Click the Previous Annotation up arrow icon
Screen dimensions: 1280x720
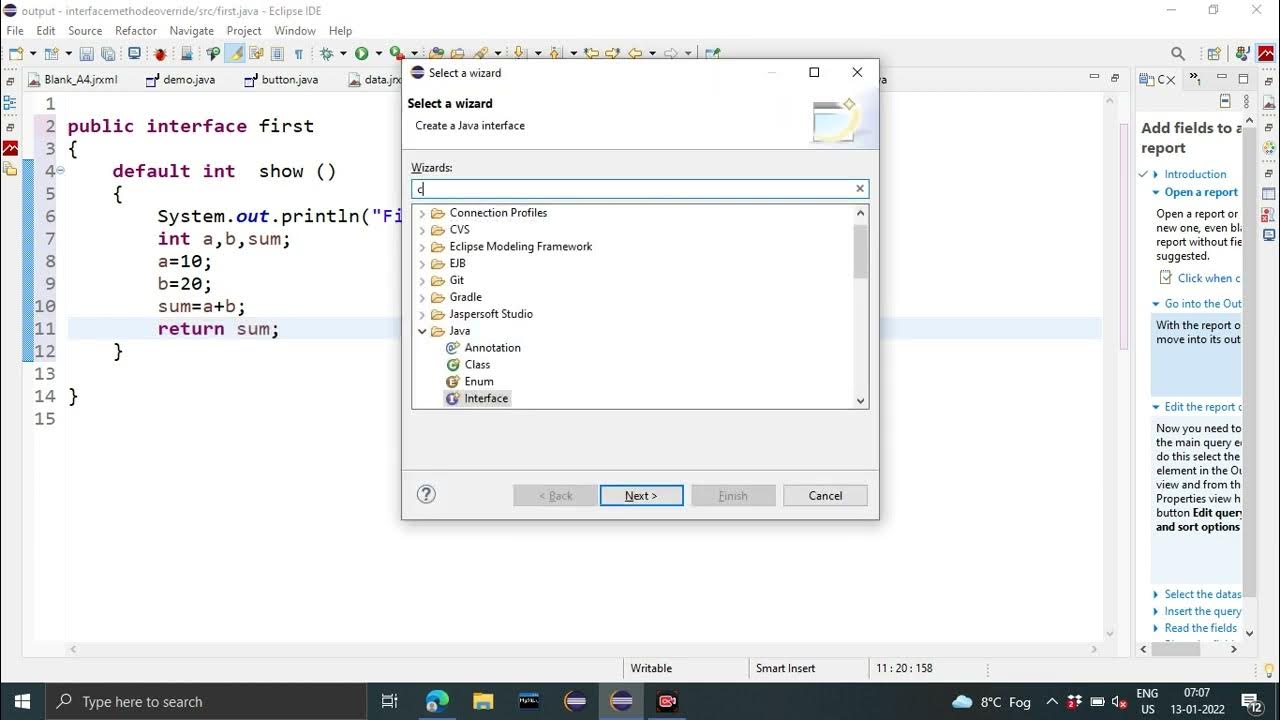(554, 53)
